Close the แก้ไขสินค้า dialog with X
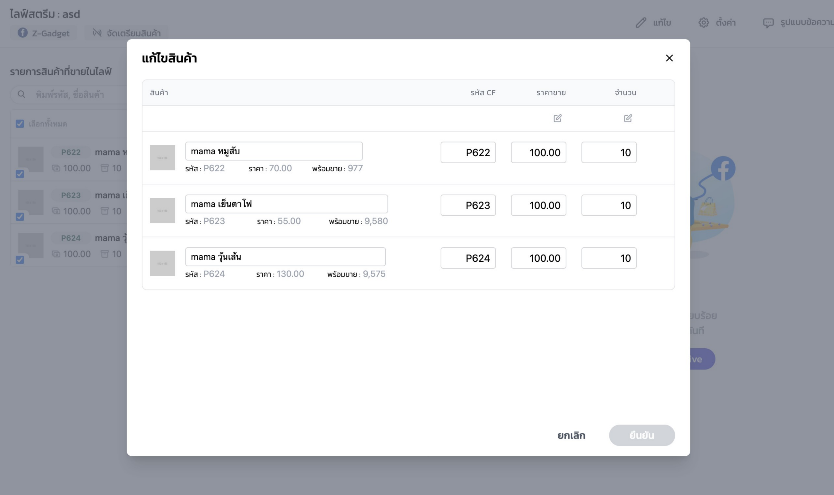 (669, 58)
